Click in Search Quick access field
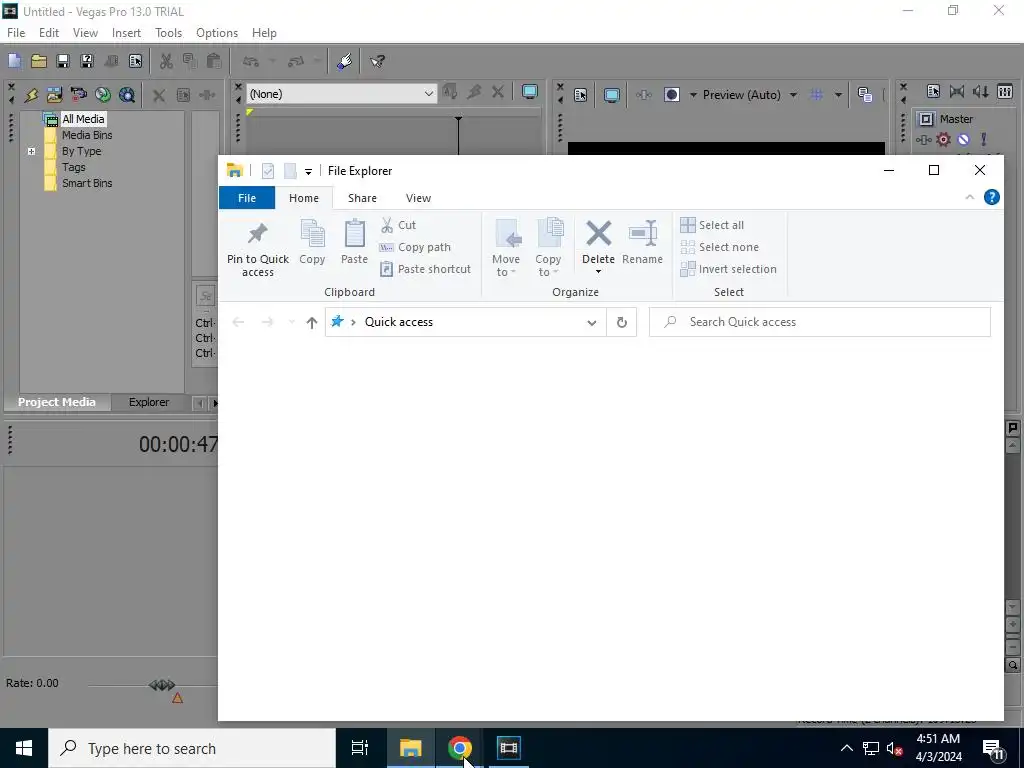Screen dimensions: 1024x768 point(820,322)
